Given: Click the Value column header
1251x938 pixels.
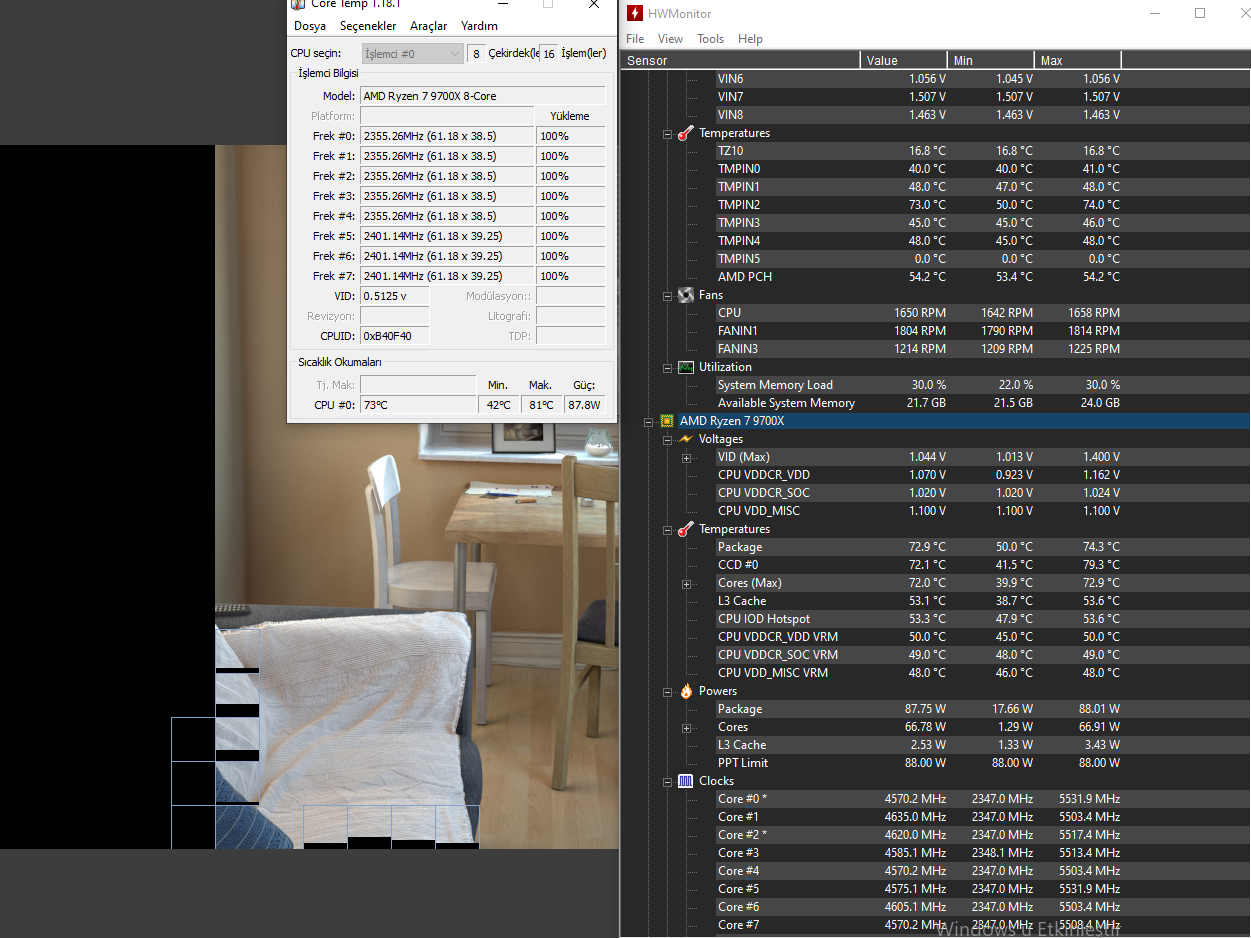Looking at the screenshot, I should (904, 60).
